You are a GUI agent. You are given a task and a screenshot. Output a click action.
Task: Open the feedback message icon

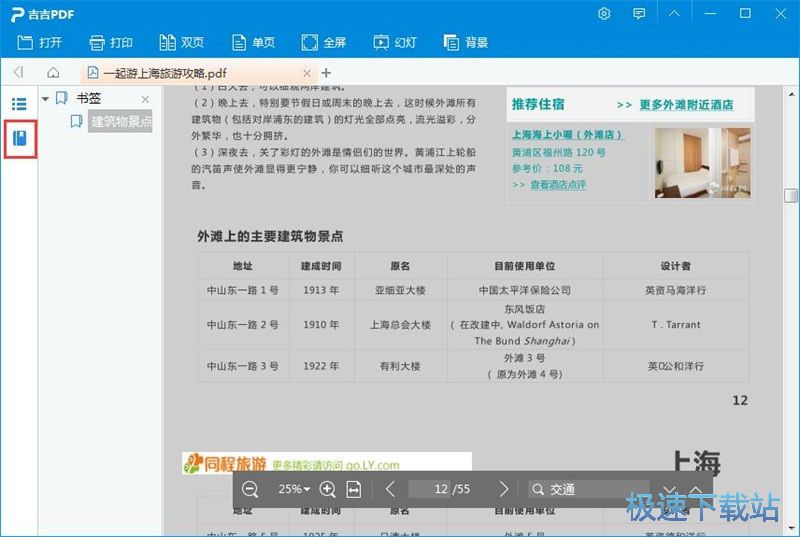click(639, 14)
